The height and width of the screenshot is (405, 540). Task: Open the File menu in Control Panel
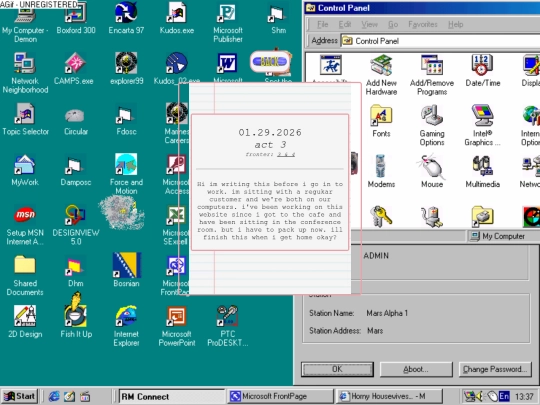(322, 24)
